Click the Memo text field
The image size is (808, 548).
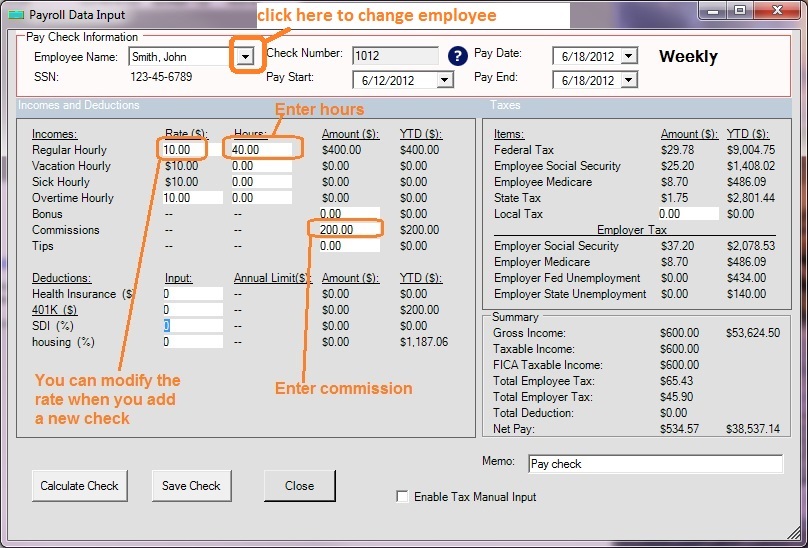[654, 464]
